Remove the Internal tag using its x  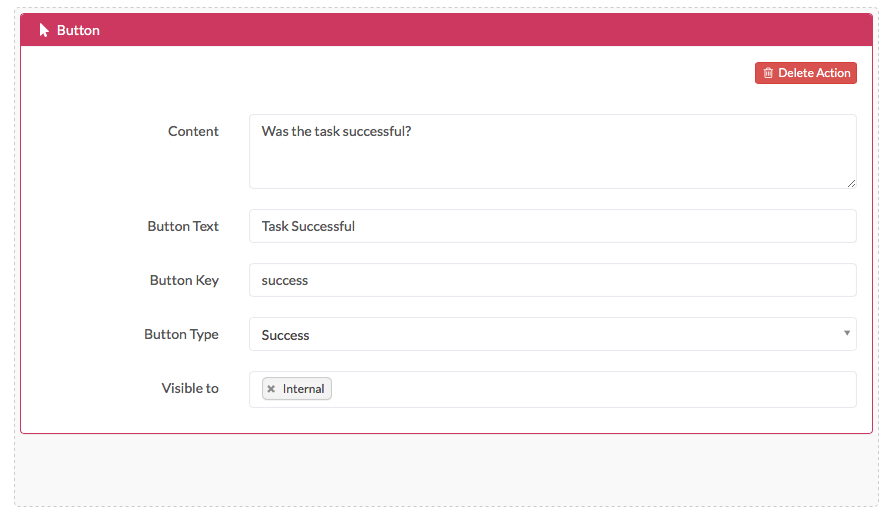pyautogui.click(x=271, y=389)
